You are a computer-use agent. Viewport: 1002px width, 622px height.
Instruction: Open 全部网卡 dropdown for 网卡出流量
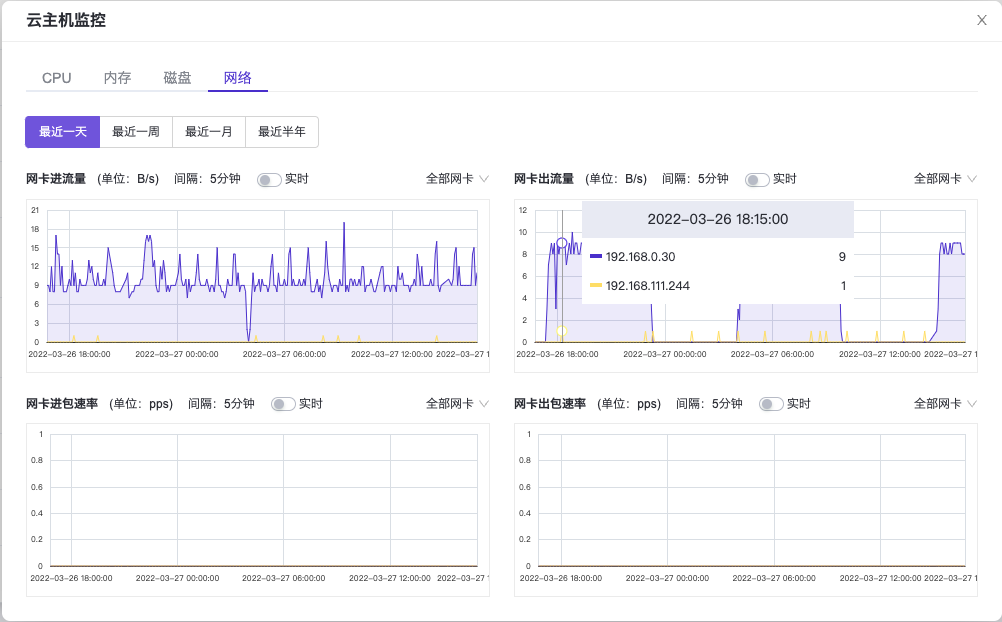pyautogui.click(x=945, y=179)
